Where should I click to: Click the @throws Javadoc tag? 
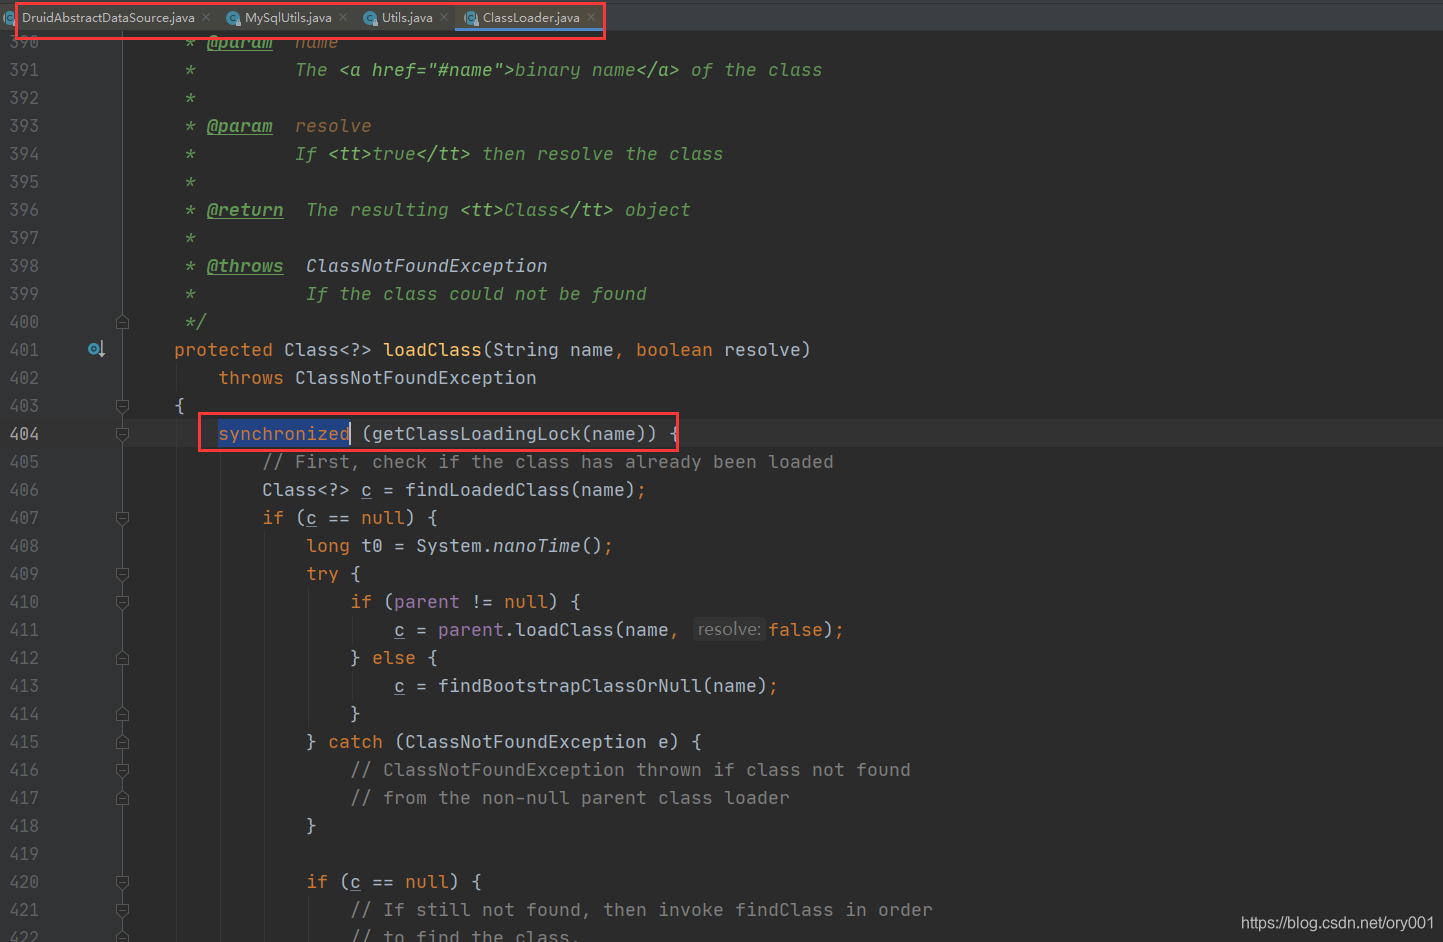point(245,266)
